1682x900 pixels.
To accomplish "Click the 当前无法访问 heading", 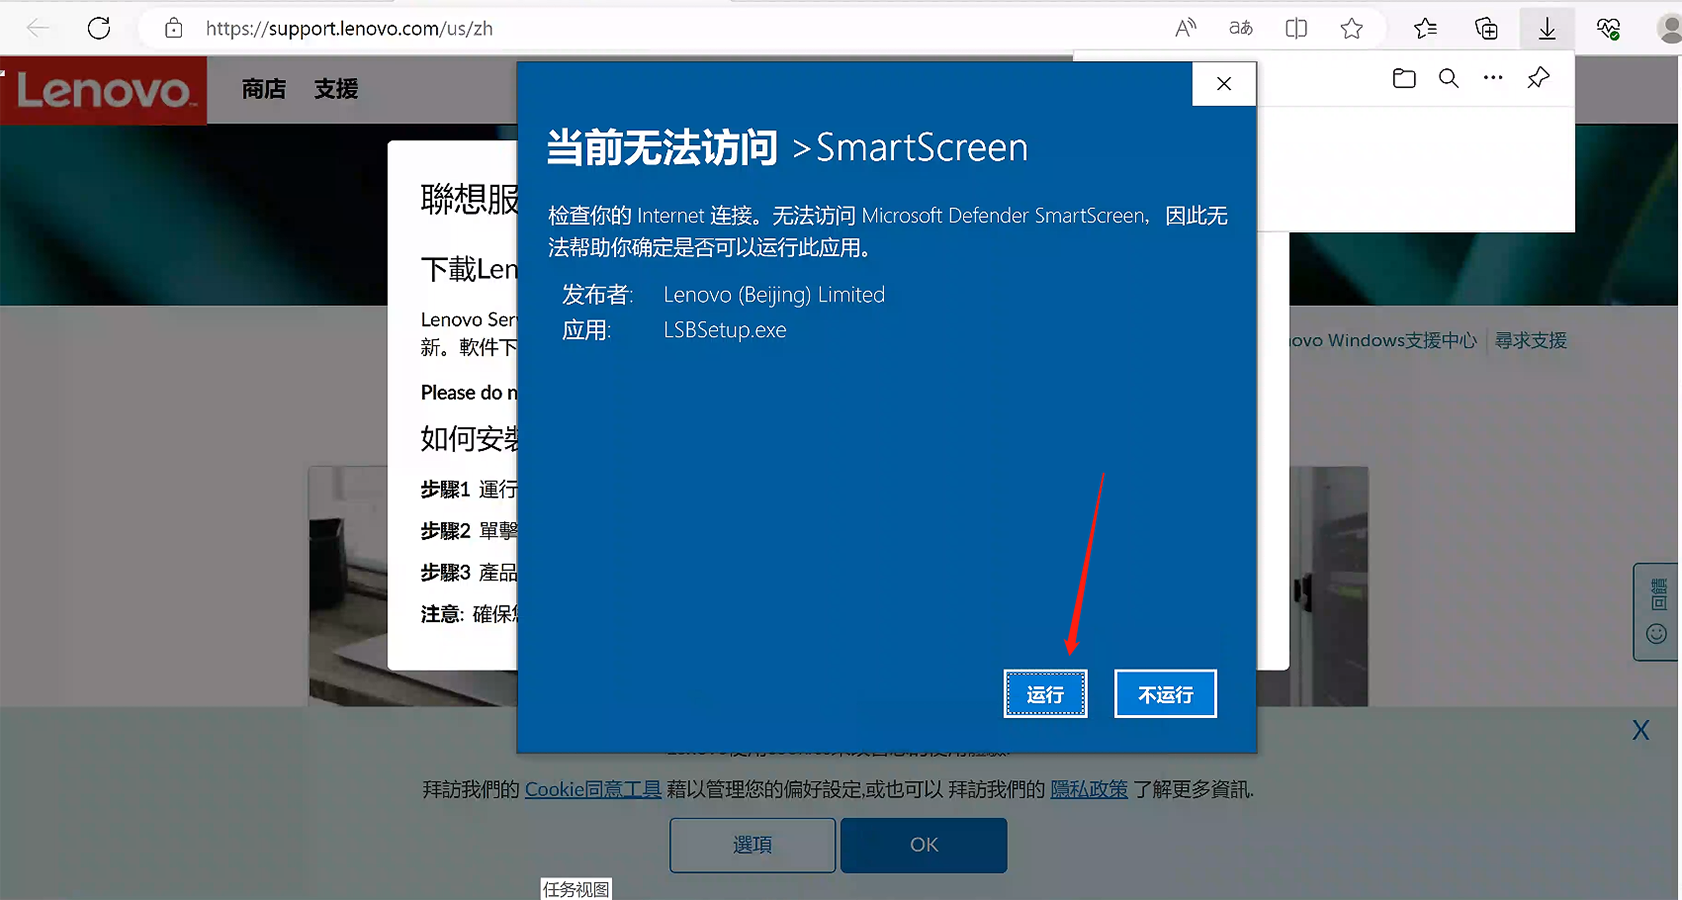I will click(662, 148).
